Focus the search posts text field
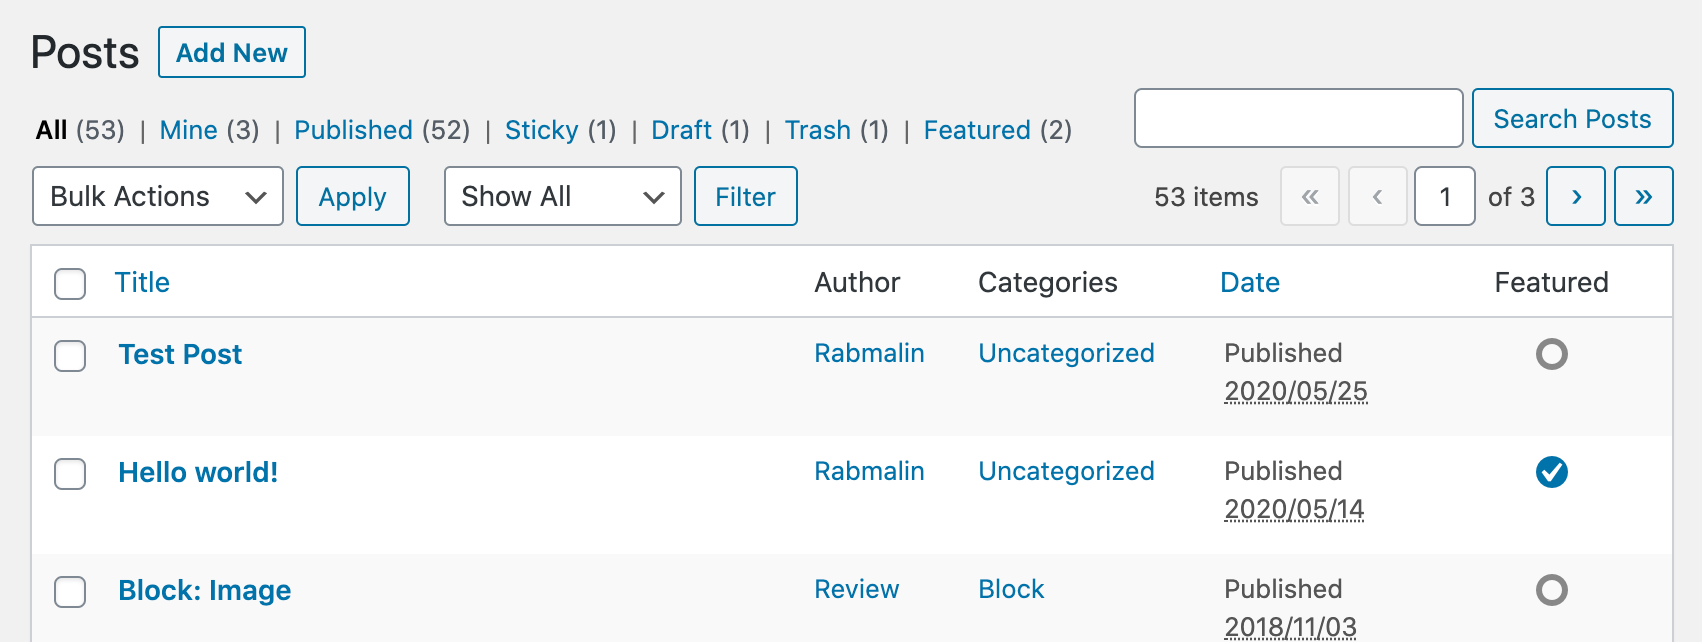Viewport: 1702px width, 642px height. coord(1298,118)
